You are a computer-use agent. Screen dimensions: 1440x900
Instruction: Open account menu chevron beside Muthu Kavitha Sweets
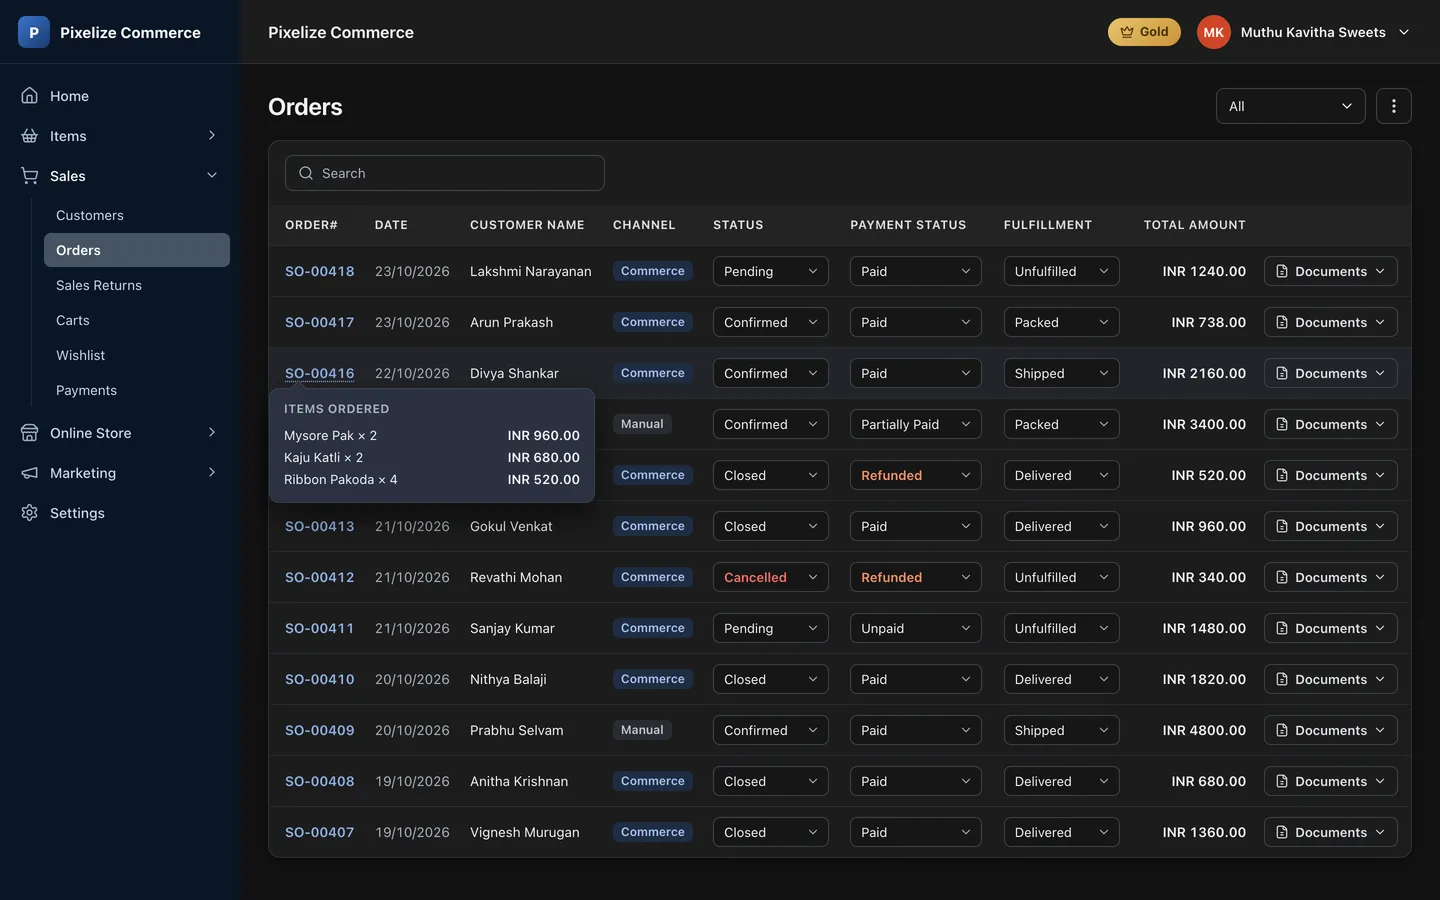[x=1403, y=32]
